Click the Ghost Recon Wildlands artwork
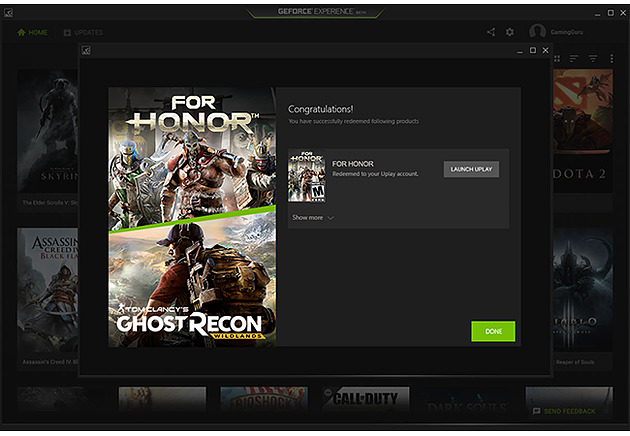Screen dimensions: 630x436 click(192, 281)
